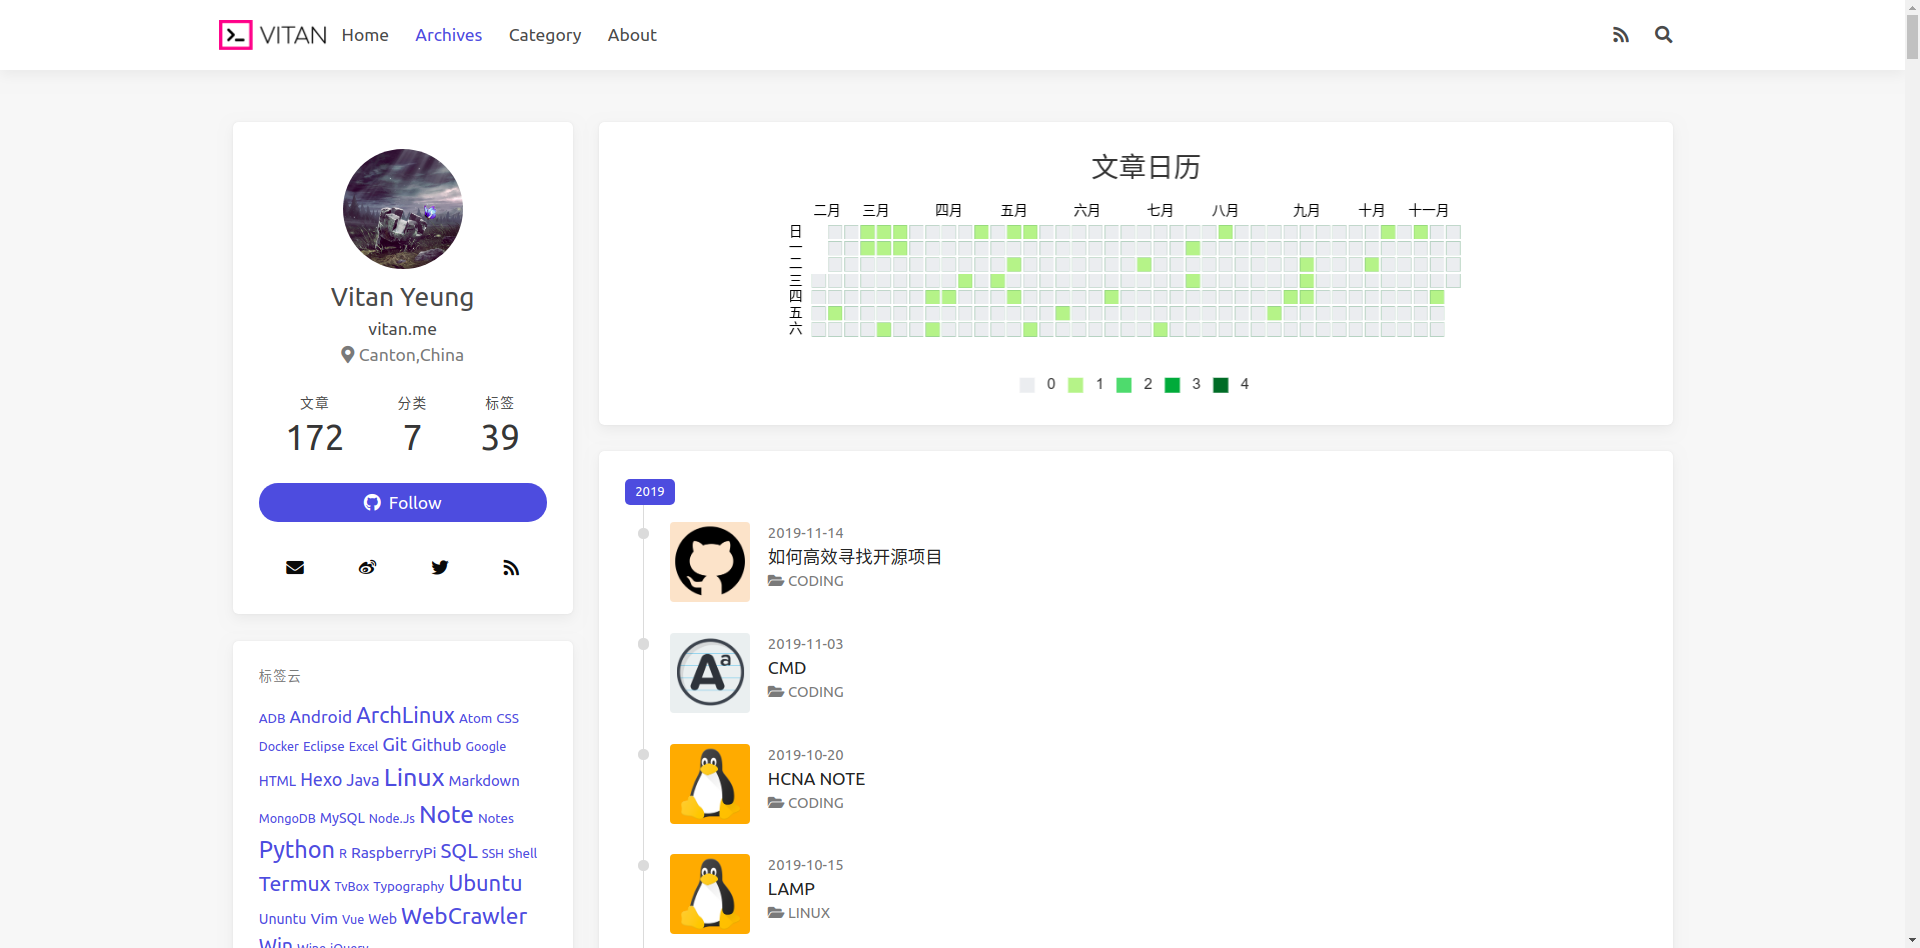Select the Termux tag
This screenshot has width=1920, height=948.
[x=295, y=884]
